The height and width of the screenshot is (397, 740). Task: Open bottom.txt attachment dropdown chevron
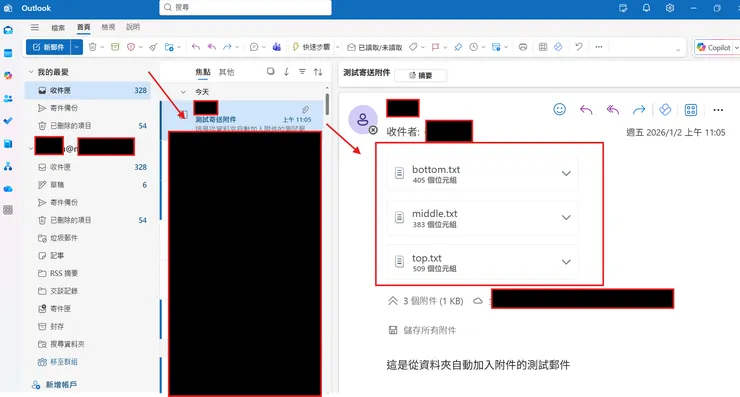click(x=566, y=173)
